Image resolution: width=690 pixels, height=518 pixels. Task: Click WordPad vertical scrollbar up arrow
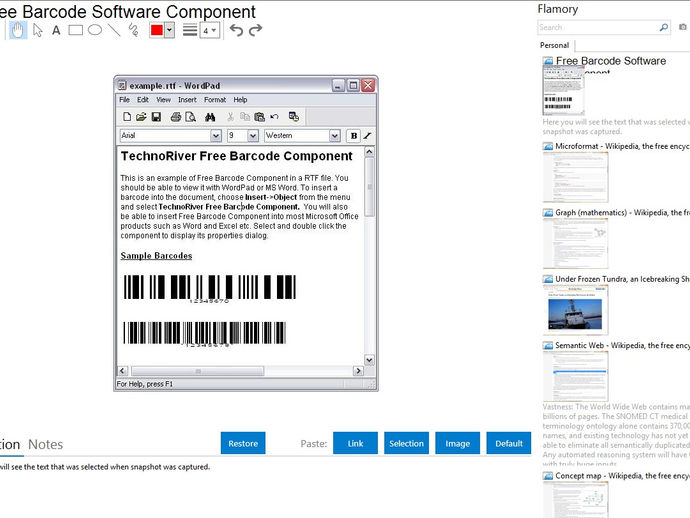[369, 152]
